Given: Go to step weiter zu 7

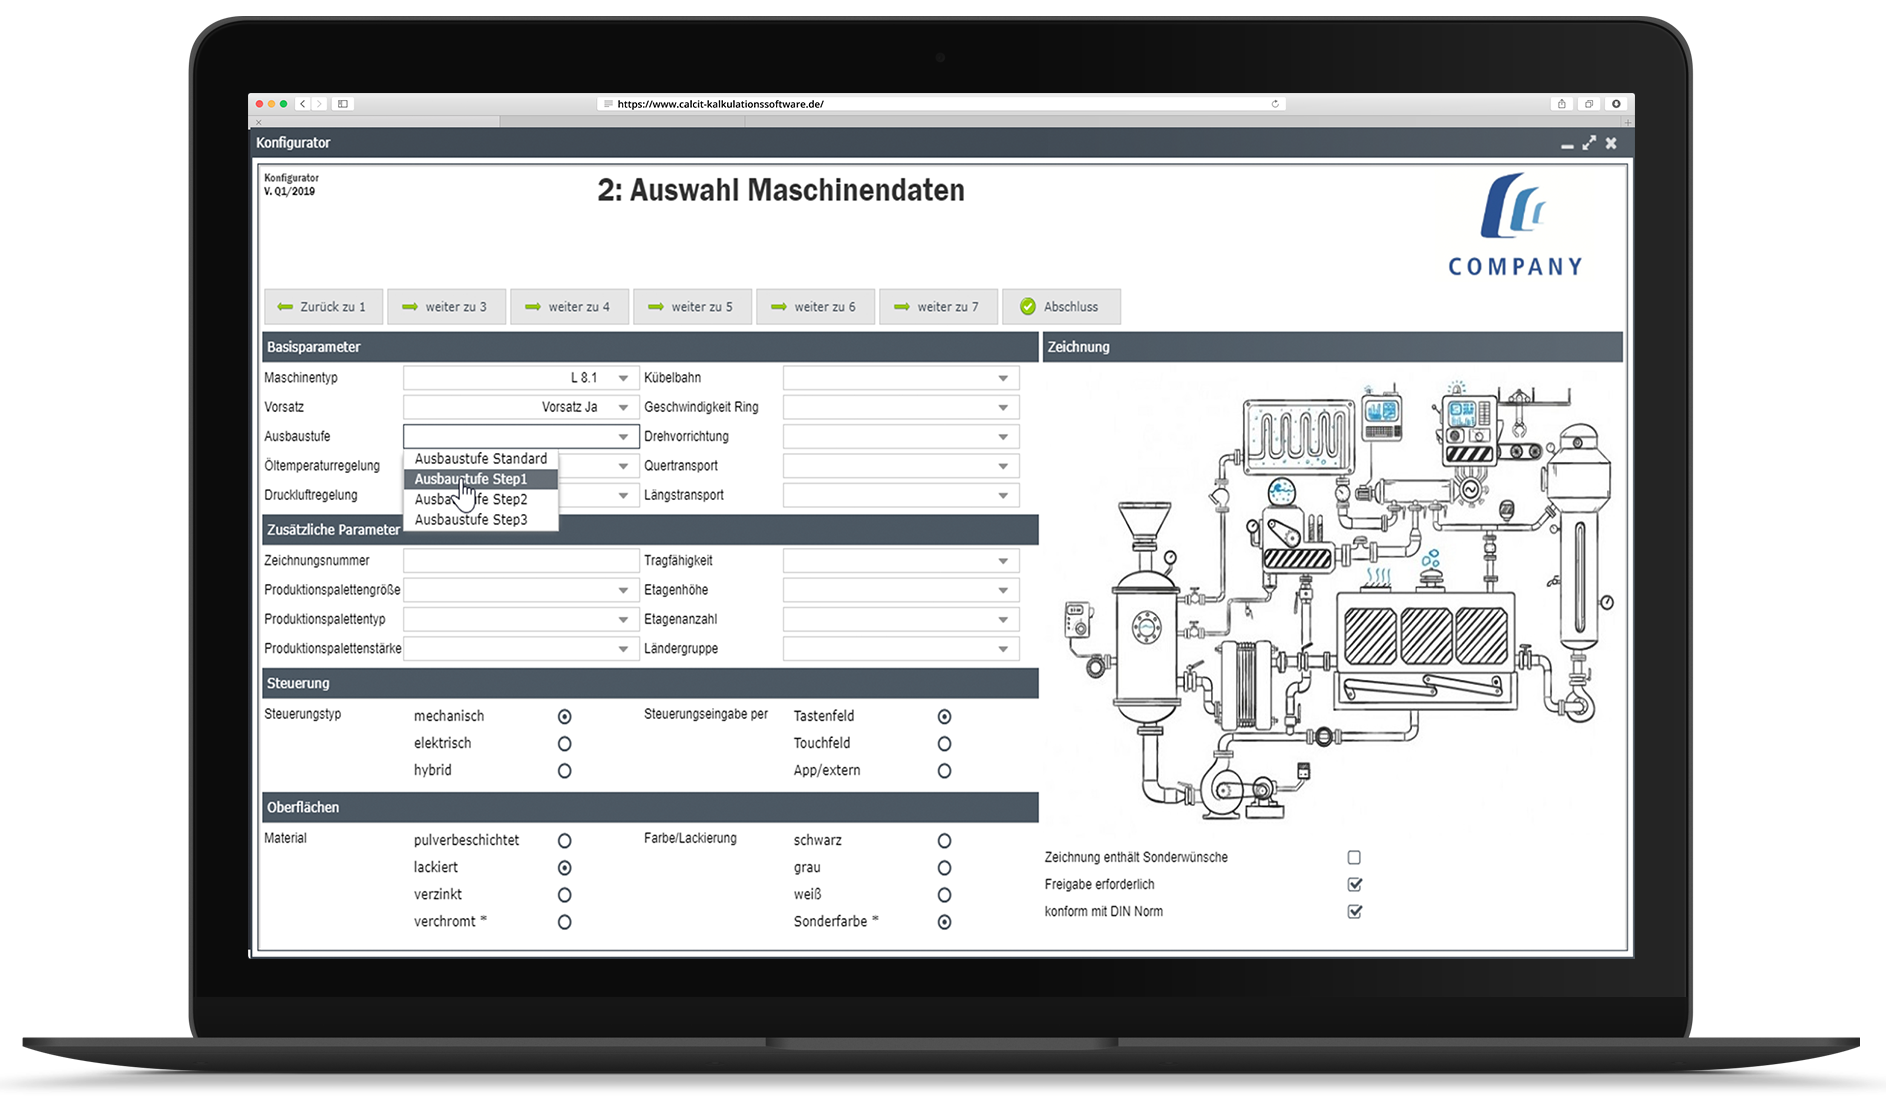Looking at the screenshot, I should [938, 307].
